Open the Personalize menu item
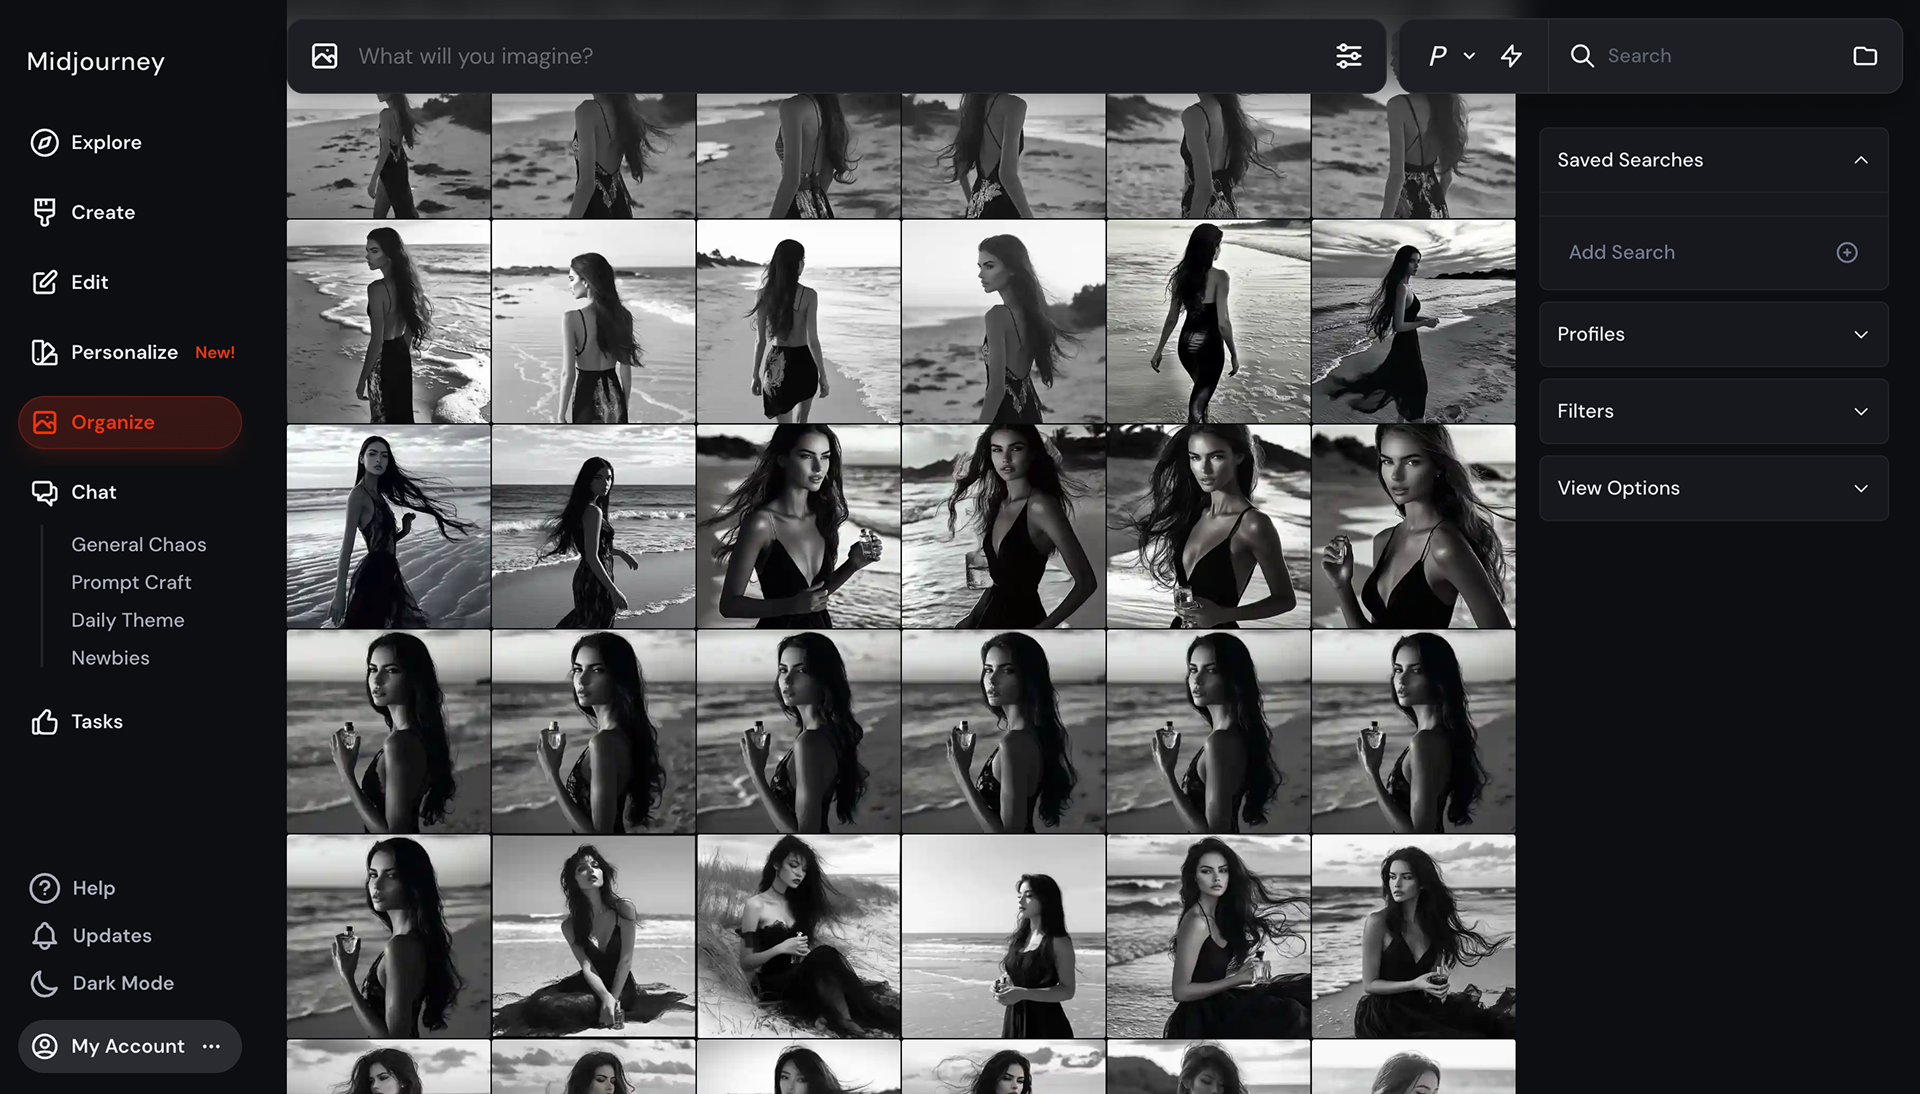The height and width of the screenshot is (1094, 1920). [124, 352]
